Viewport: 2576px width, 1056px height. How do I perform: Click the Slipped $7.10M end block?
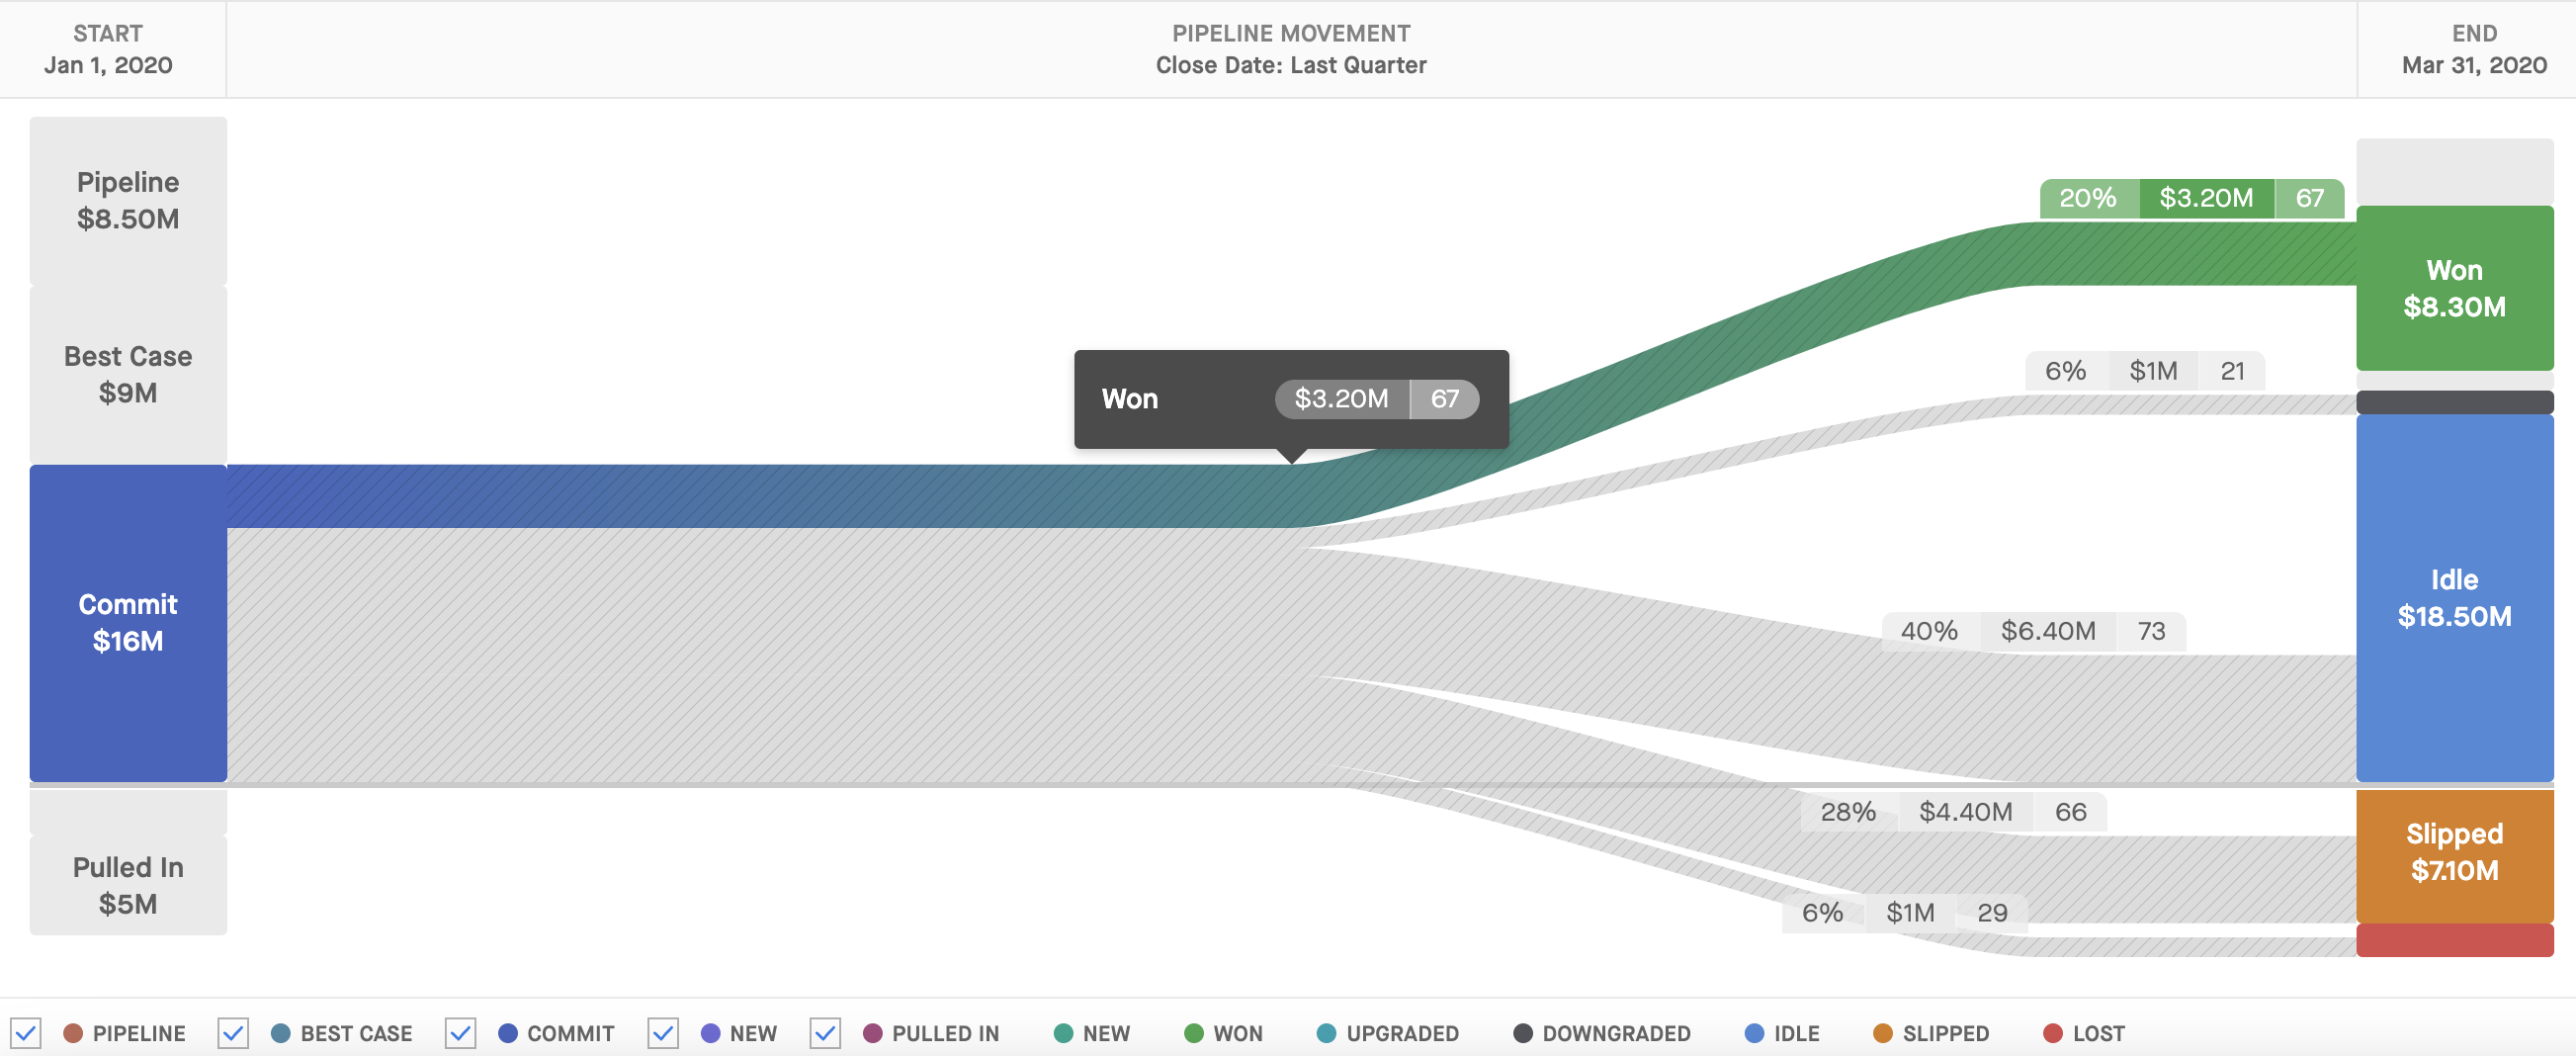(x=2455, y=855)
